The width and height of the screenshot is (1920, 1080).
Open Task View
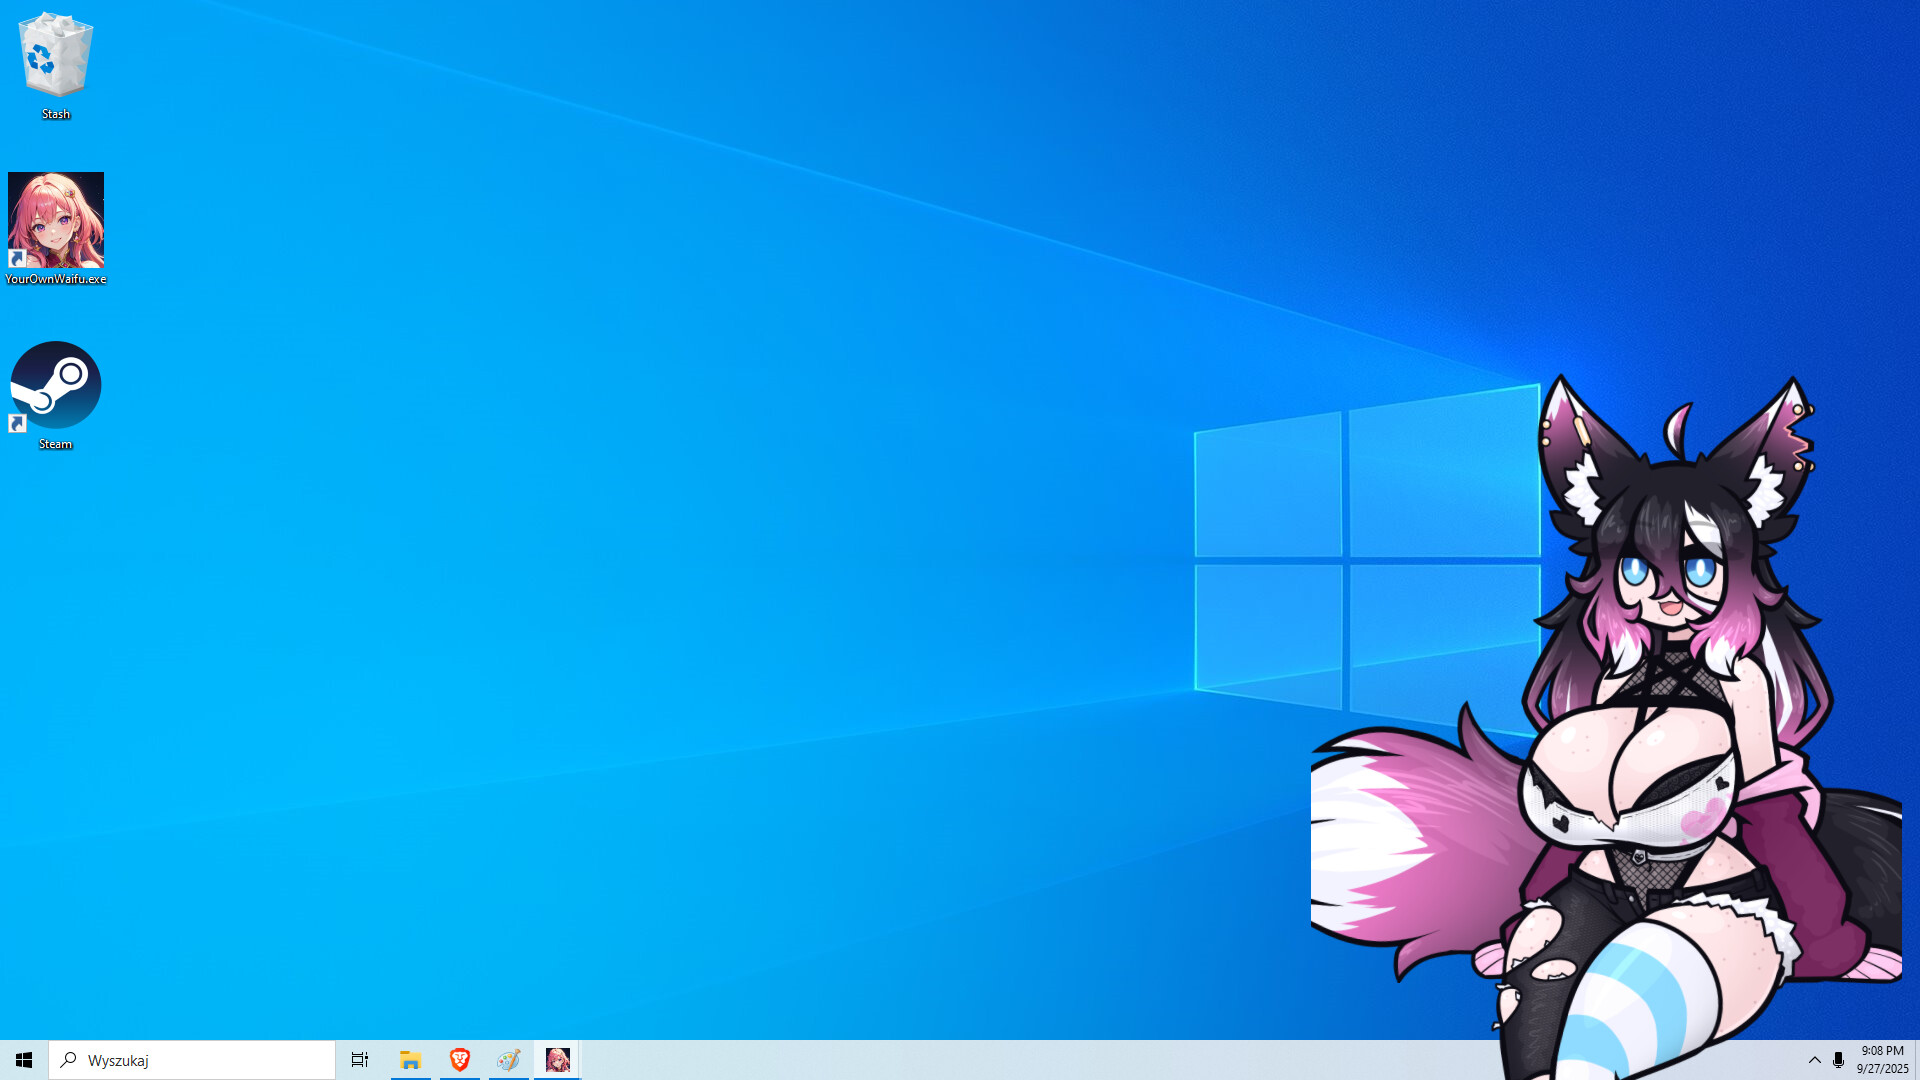359,1059
